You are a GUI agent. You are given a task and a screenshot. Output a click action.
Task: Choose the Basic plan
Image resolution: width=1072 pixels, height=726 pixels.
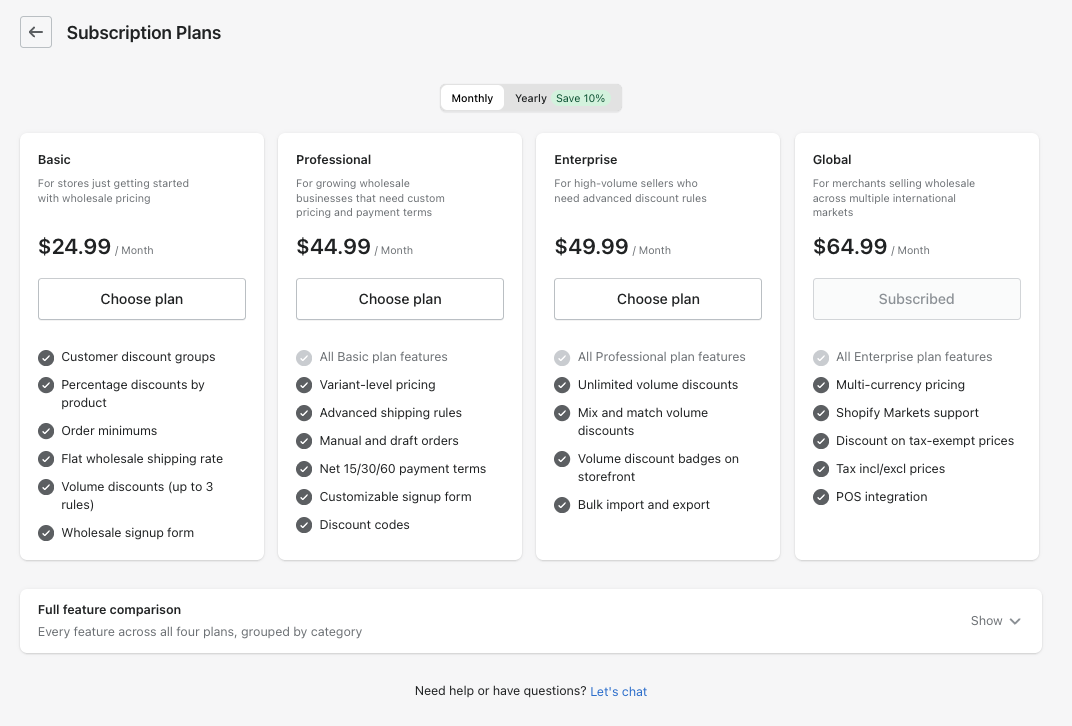(142, 299)
